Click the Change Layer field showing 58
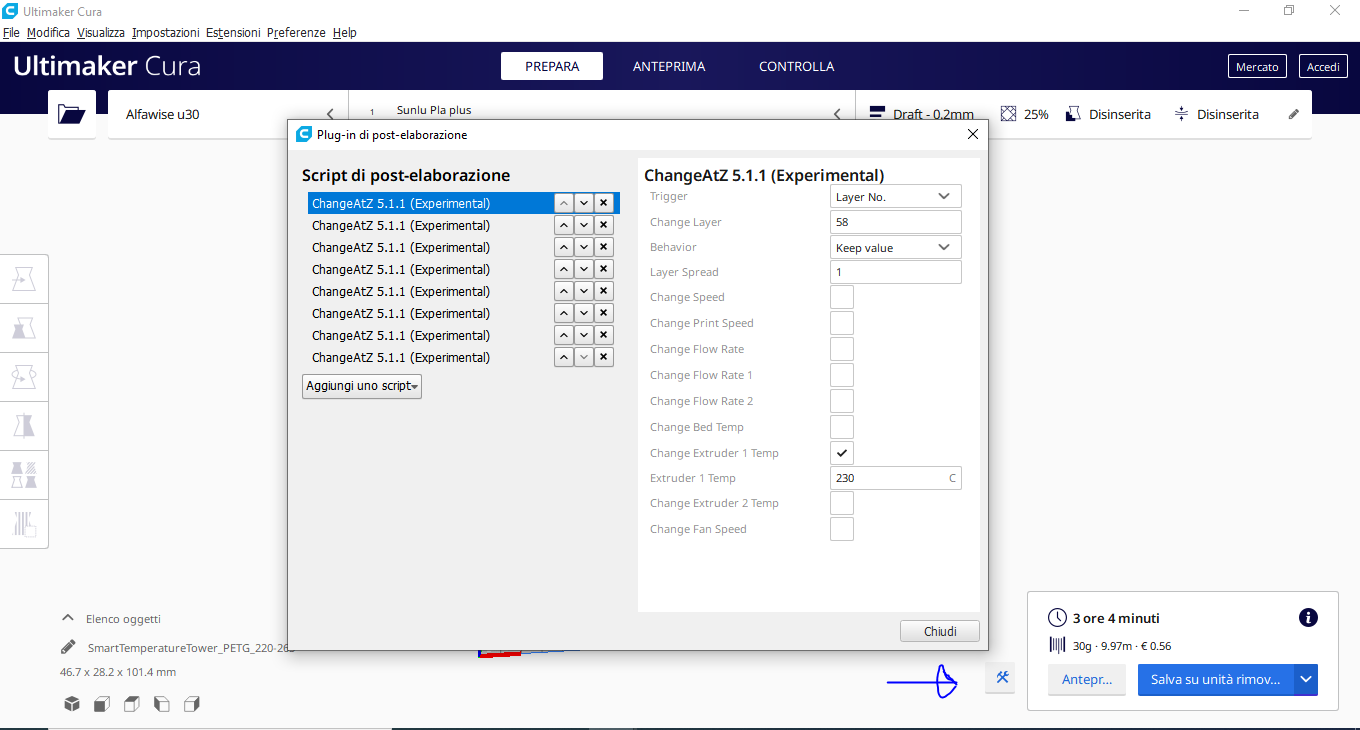 [896, 222]
